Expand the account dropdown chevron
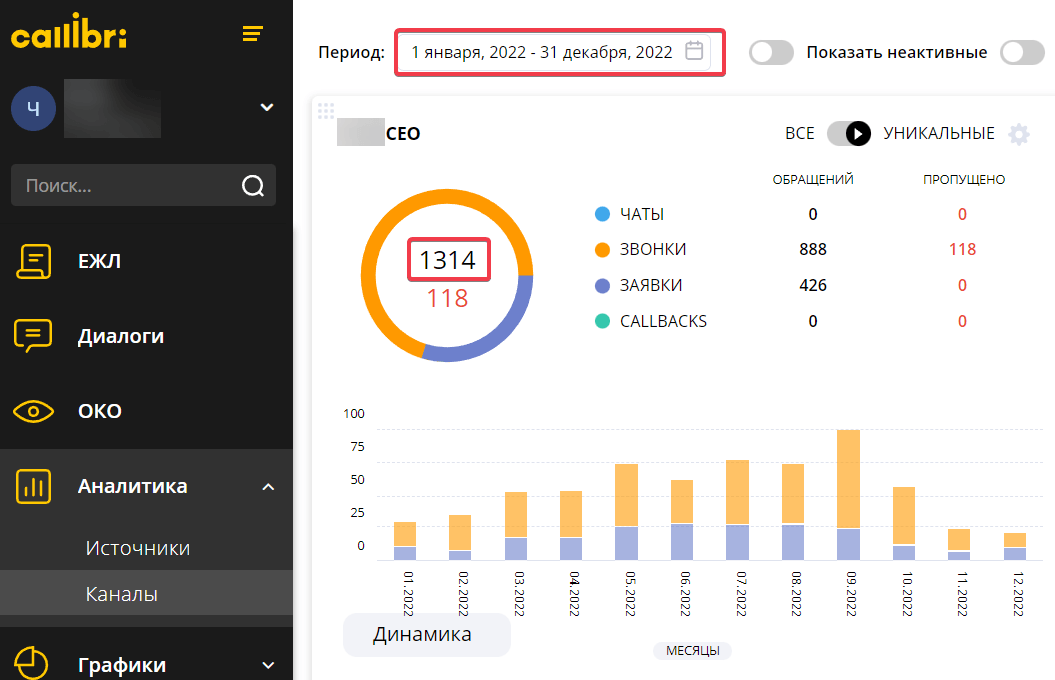This screenshot has height=680, width=1055. (267, 108)
